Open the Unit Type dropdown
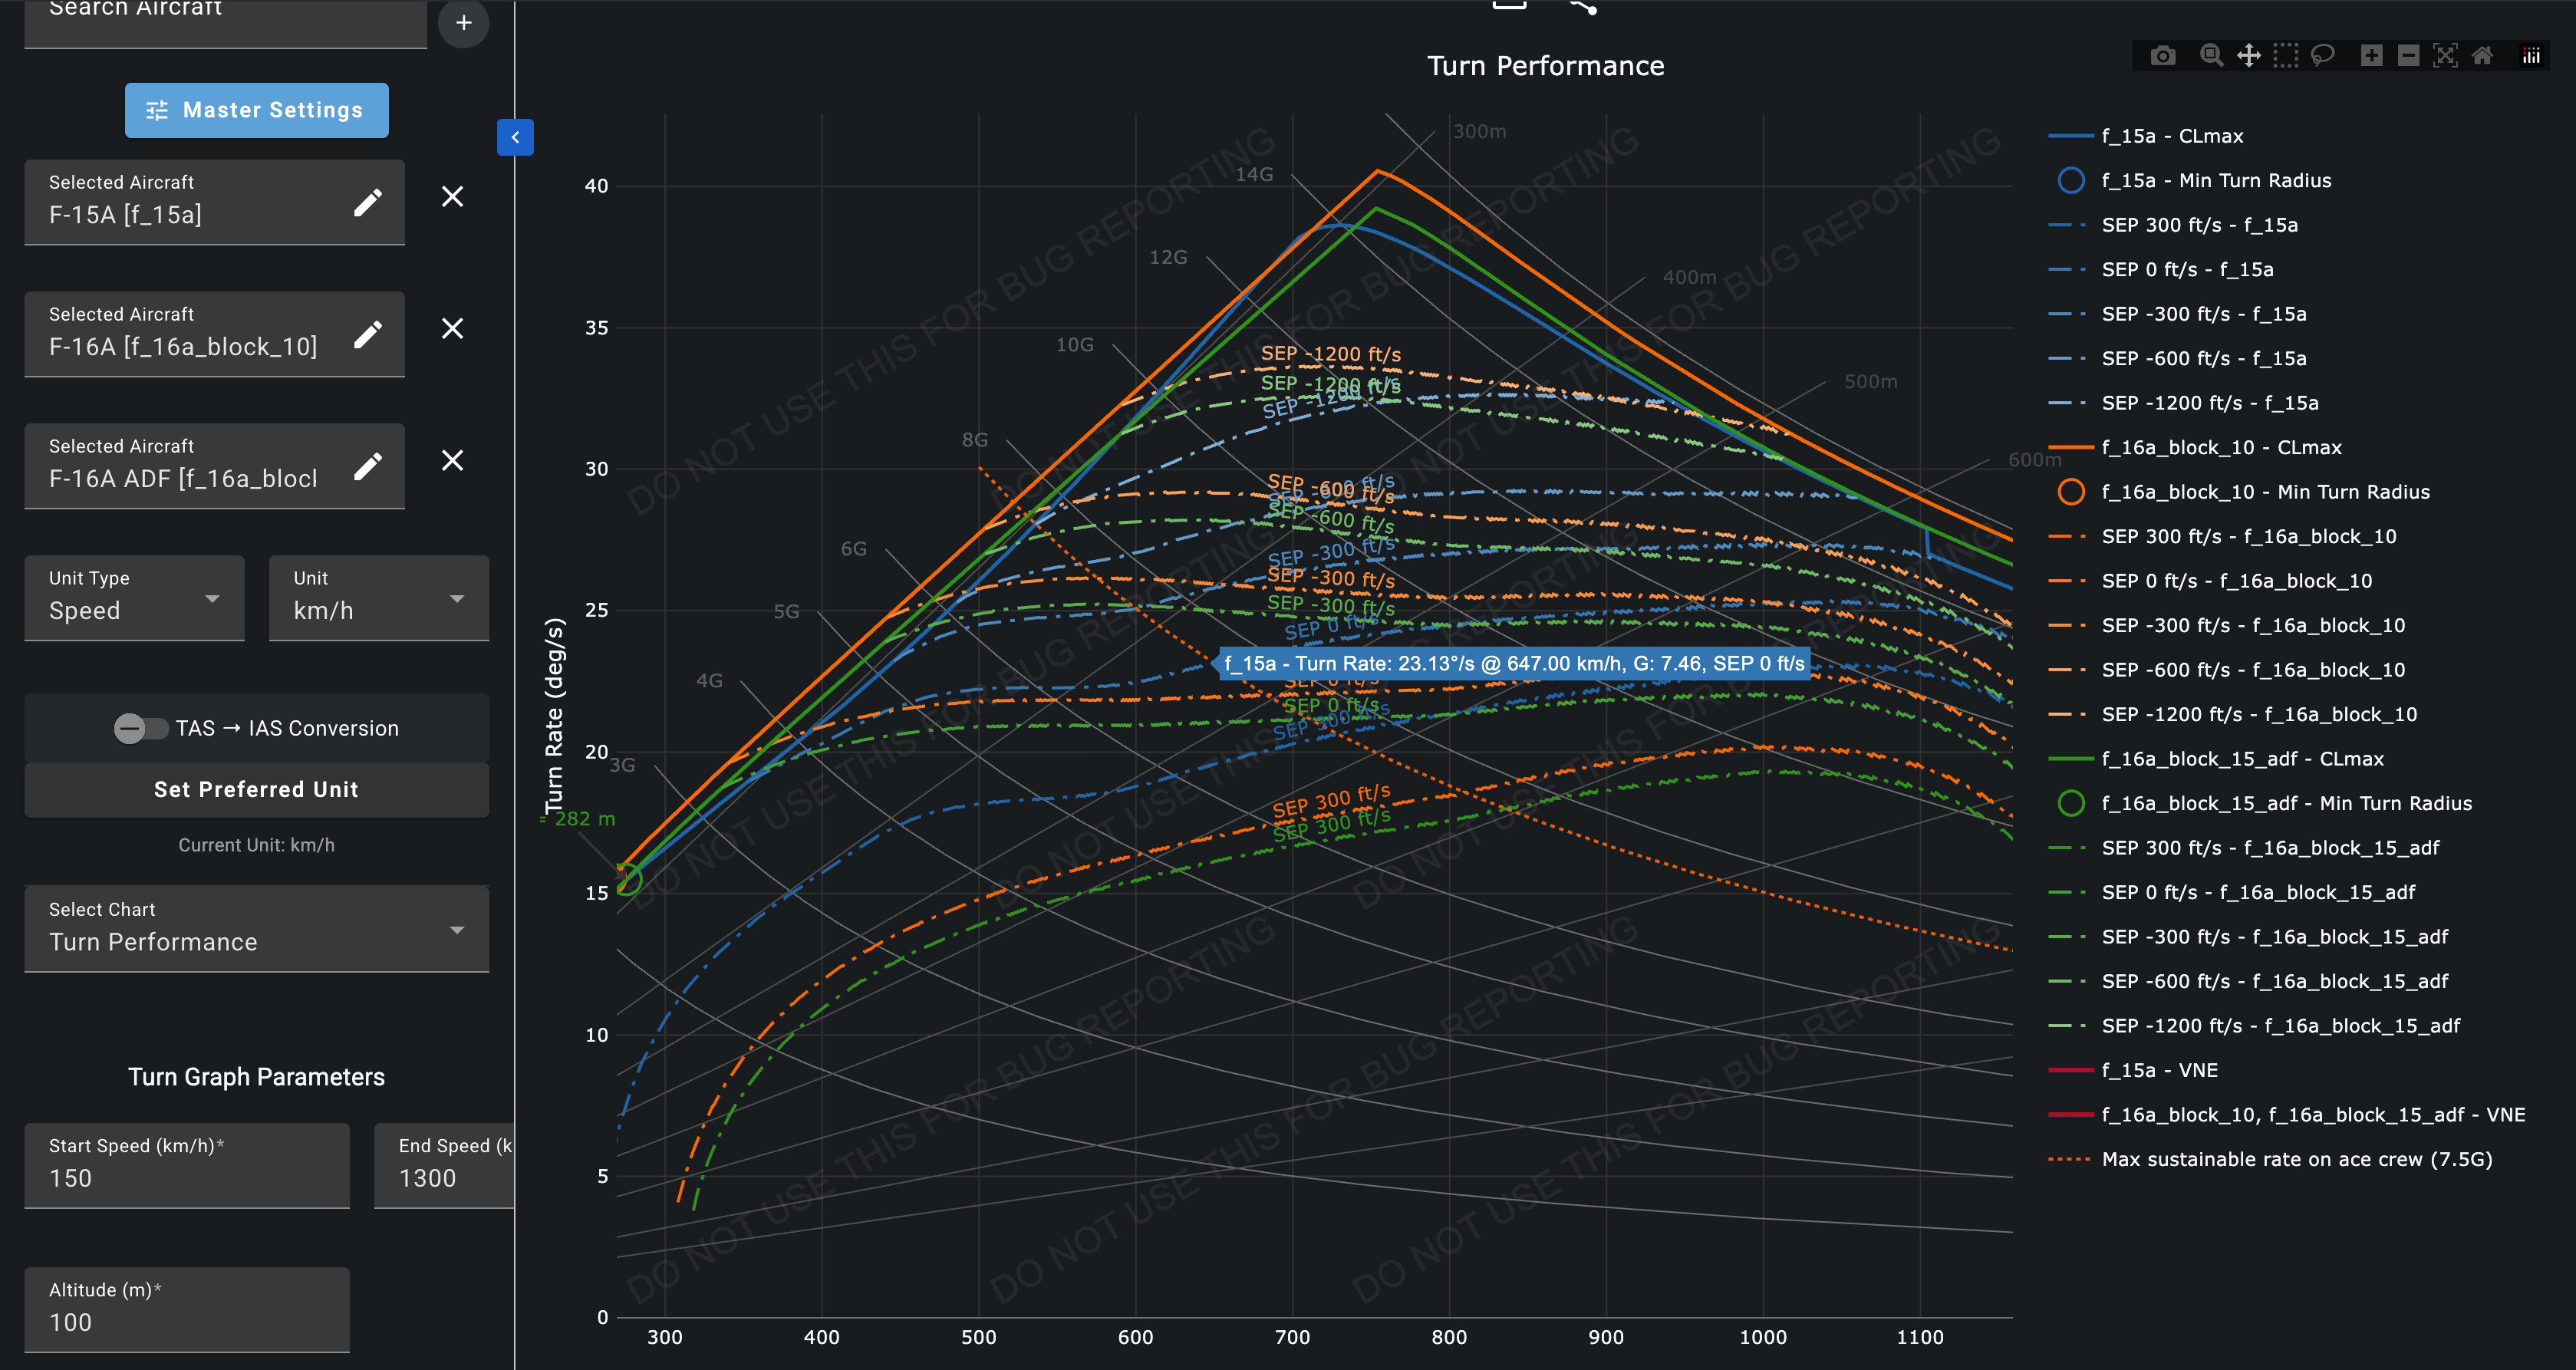 coord(134,598)
